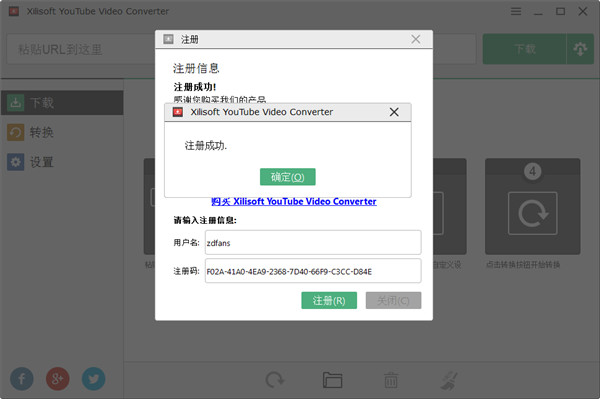Close the Xilisoft message box
The width and height of the screenshot is (600, 399).
(394, 112)
